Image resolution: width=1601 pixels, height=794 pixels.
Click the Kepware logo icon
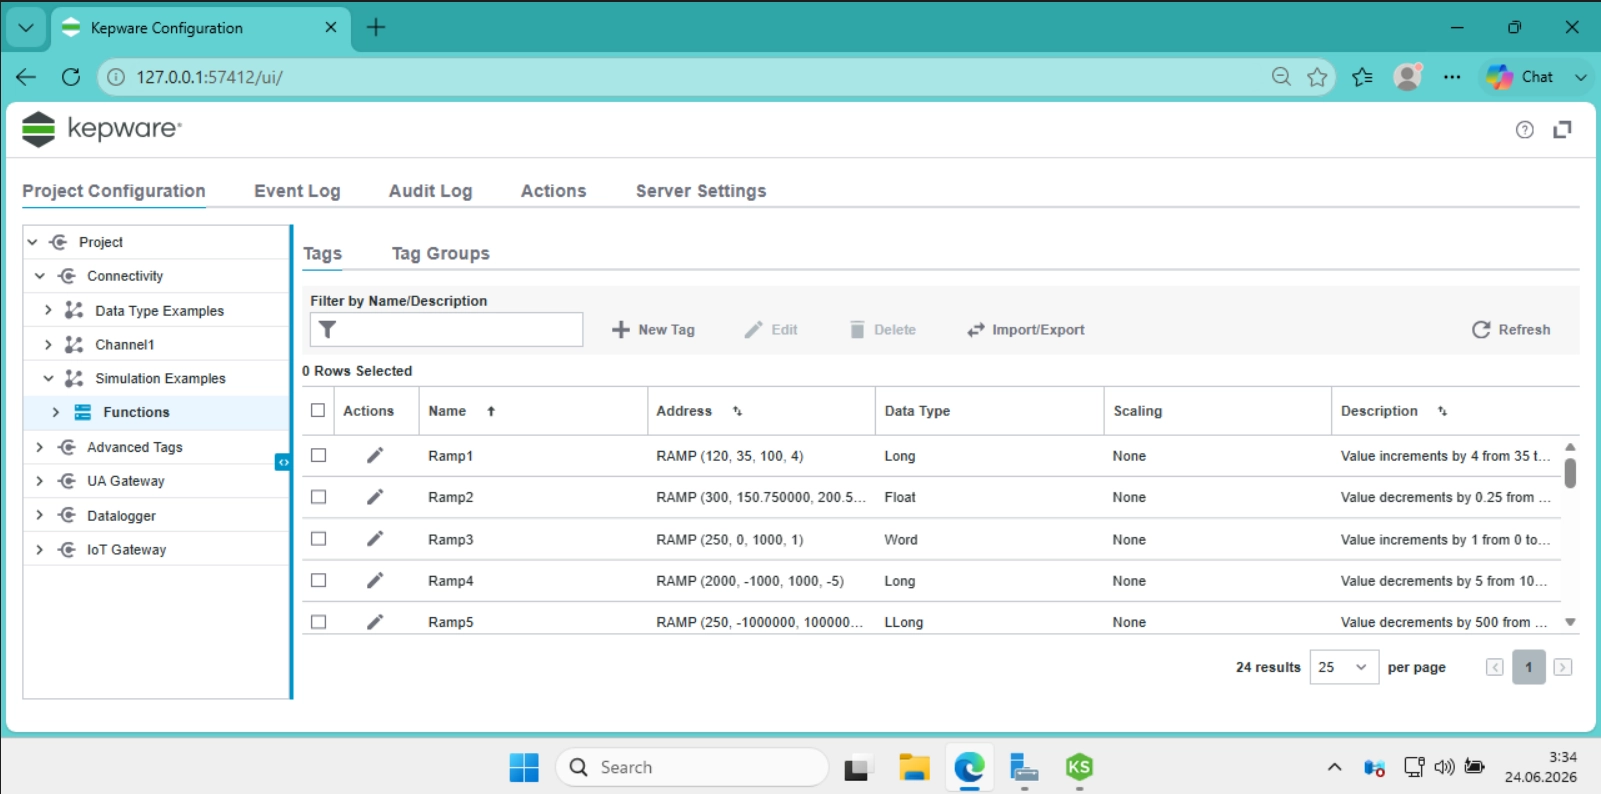tap(38, 129)
